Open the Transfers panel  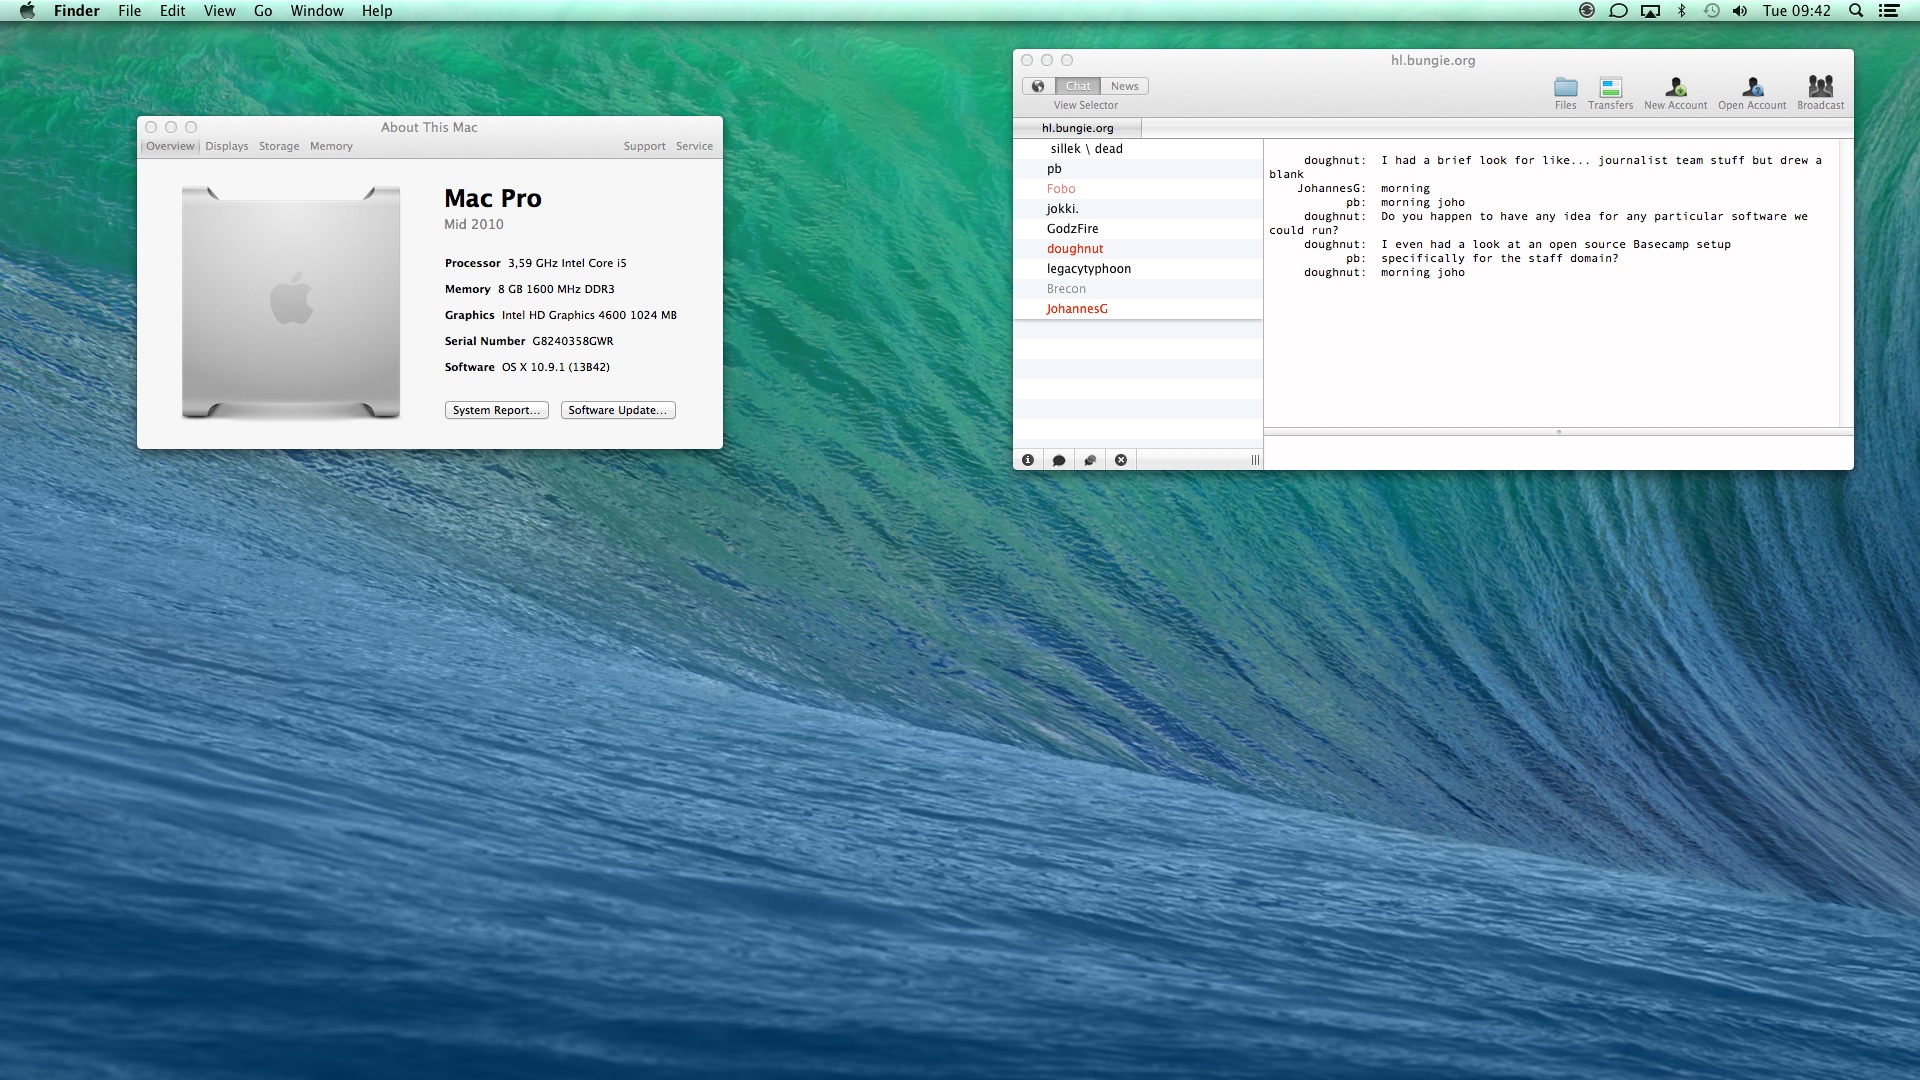click(1610, 92)
